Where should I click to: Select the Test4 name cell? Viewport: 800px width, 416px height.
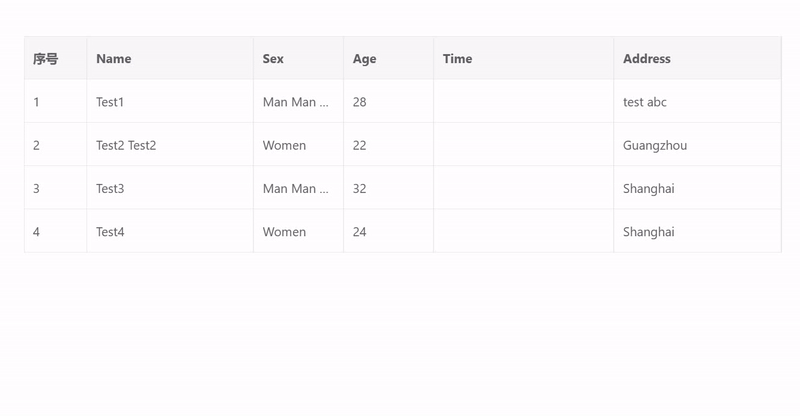coord(110,231)
